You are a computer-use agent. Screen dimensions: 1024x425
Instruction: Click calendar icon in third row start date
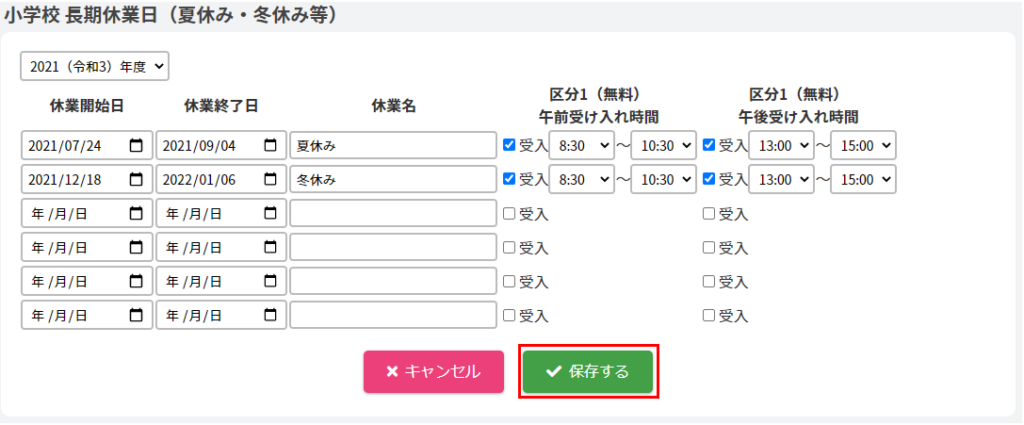tap(137, 214)
